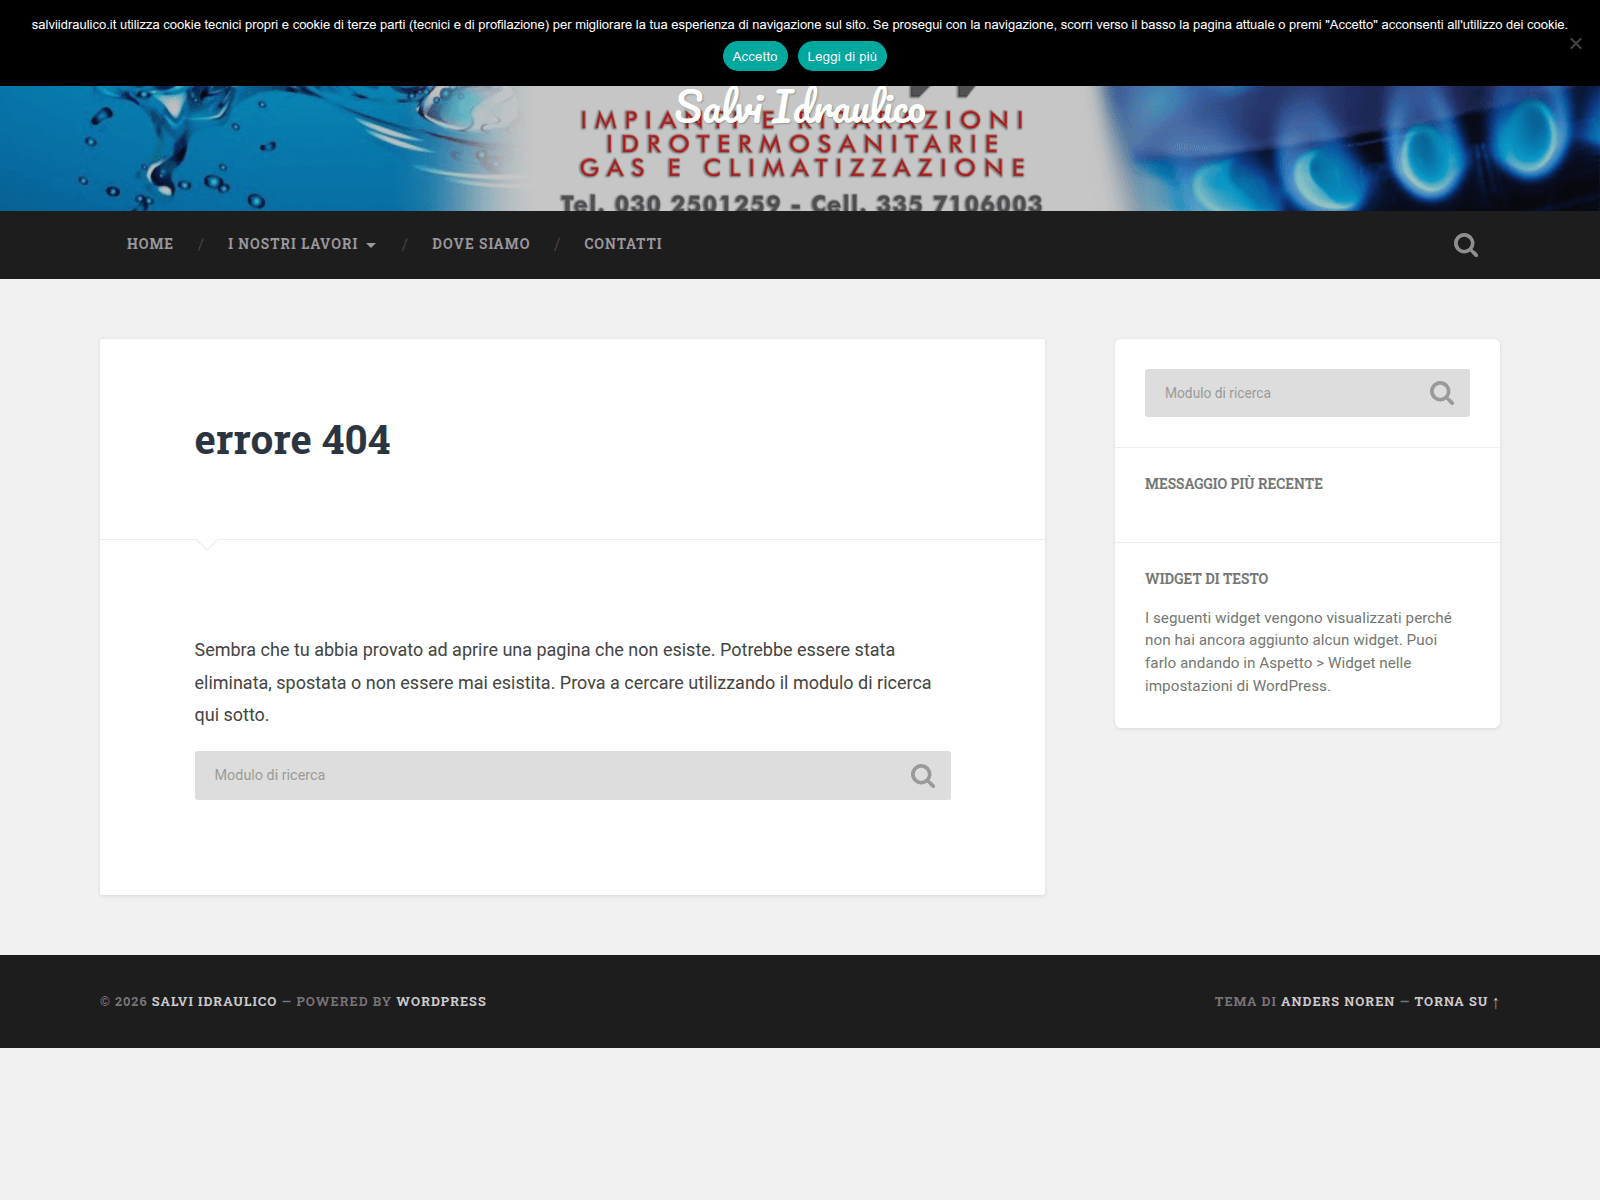Go to the HOME menu item
Image resolution: width=1600 pixels, height=1200 pixels.
(150, 244)
